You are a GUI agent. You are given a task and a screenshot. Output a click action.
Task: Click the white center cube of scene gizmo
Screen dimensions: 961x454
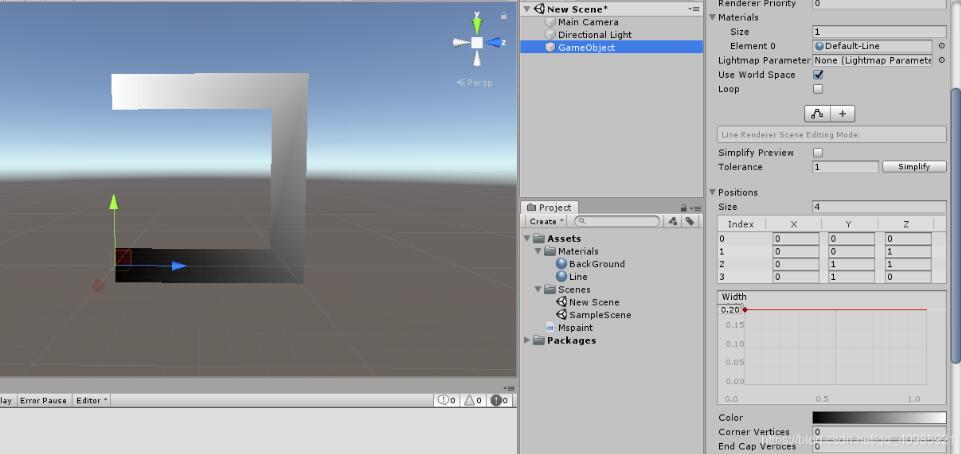pyautogui.click(x=477, y=42)
